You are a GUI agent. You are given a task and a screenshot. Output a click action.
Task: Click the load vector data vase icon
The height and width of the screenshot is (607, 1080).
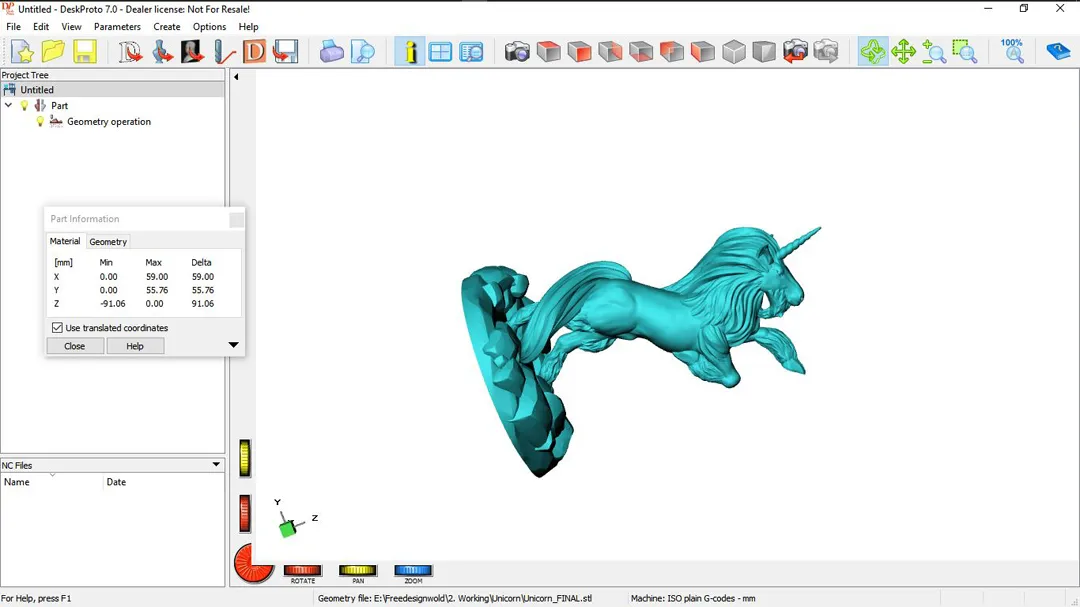pyautogui.click(x=161, y=52)
